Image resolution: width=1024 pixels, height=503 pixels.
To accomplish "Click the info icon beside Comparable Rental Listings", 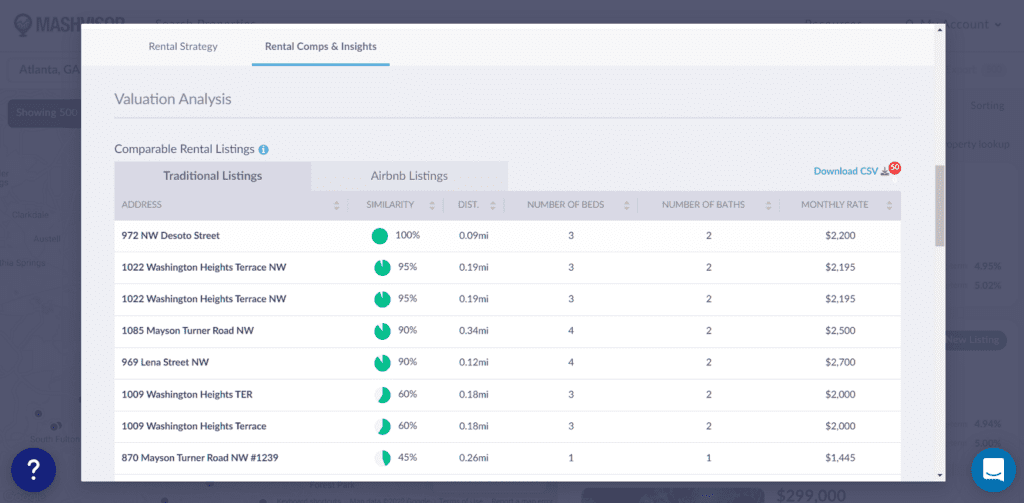I will [x=264, y=150].
